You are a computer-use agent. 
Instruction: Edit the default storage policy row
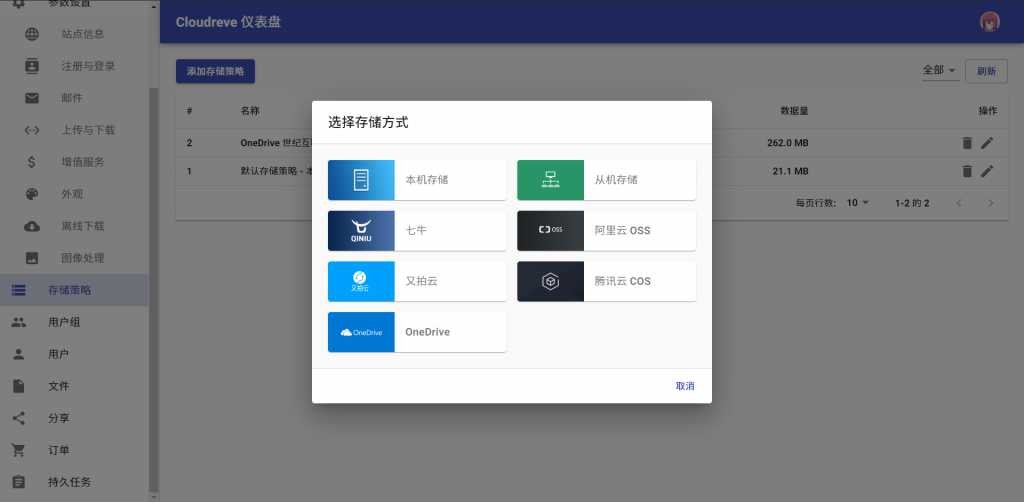tap(987, 171)
